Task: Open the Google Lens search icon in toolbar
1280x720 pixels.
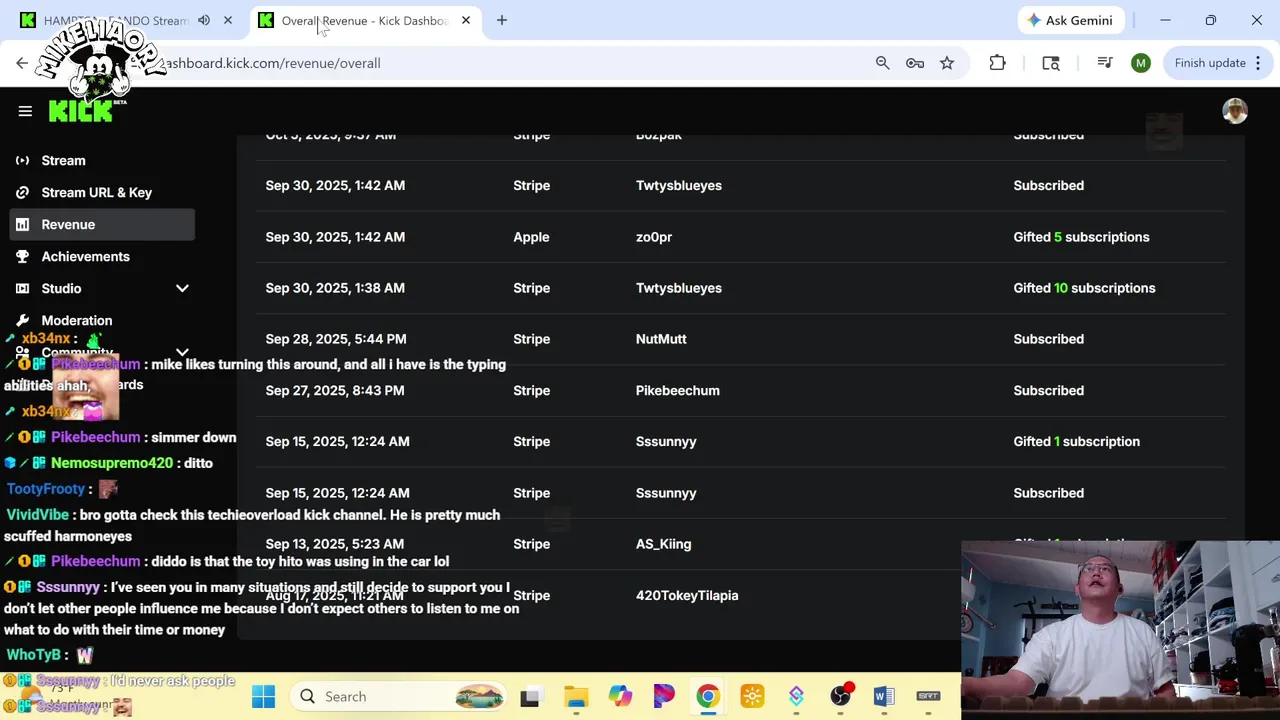Action: (x=1051, y=63)
